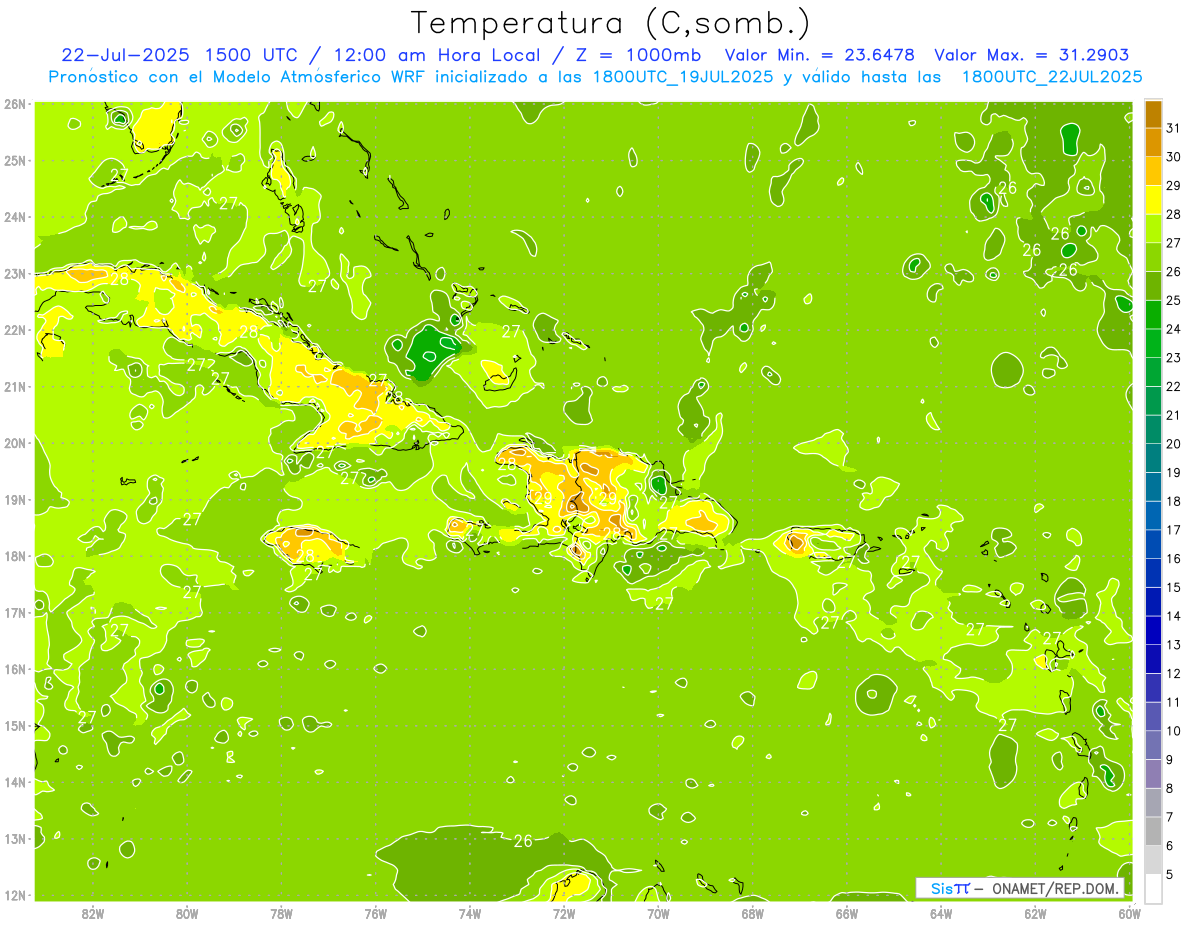This screenshot has width=1200, height=927.
Task: Click the '15N' latitude axis label
Action: coord(15,726)
